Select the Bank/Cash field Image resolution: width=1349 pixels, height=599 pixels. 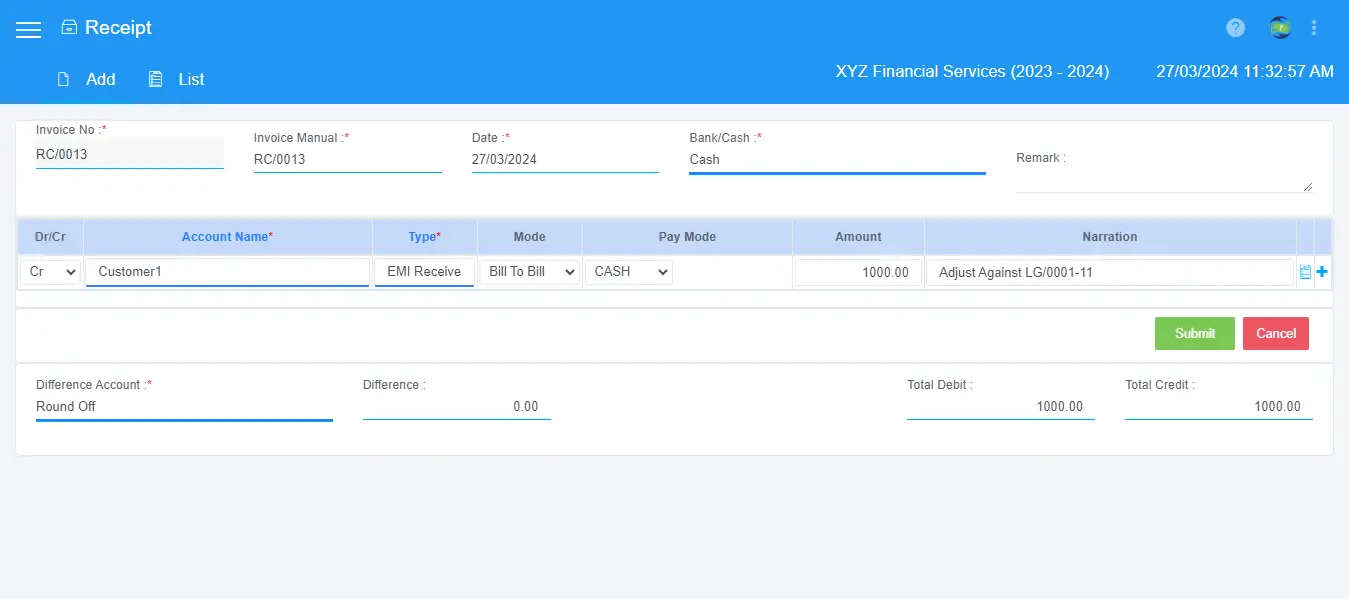click(836, 159)
